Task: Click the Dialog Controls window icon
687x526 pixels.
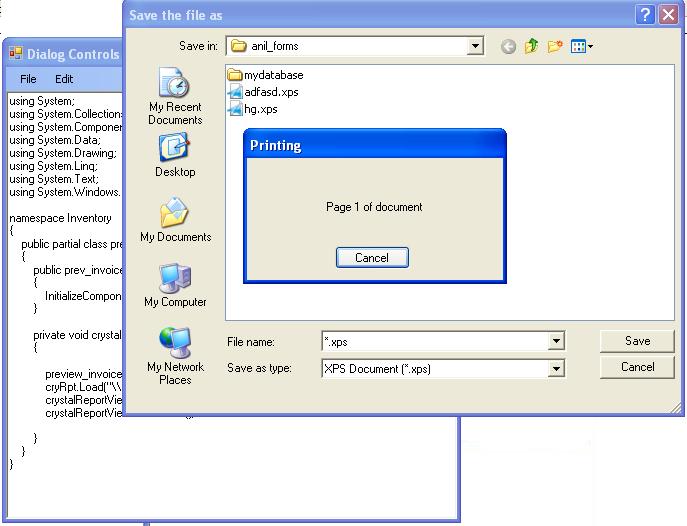Action: [16, 53]
